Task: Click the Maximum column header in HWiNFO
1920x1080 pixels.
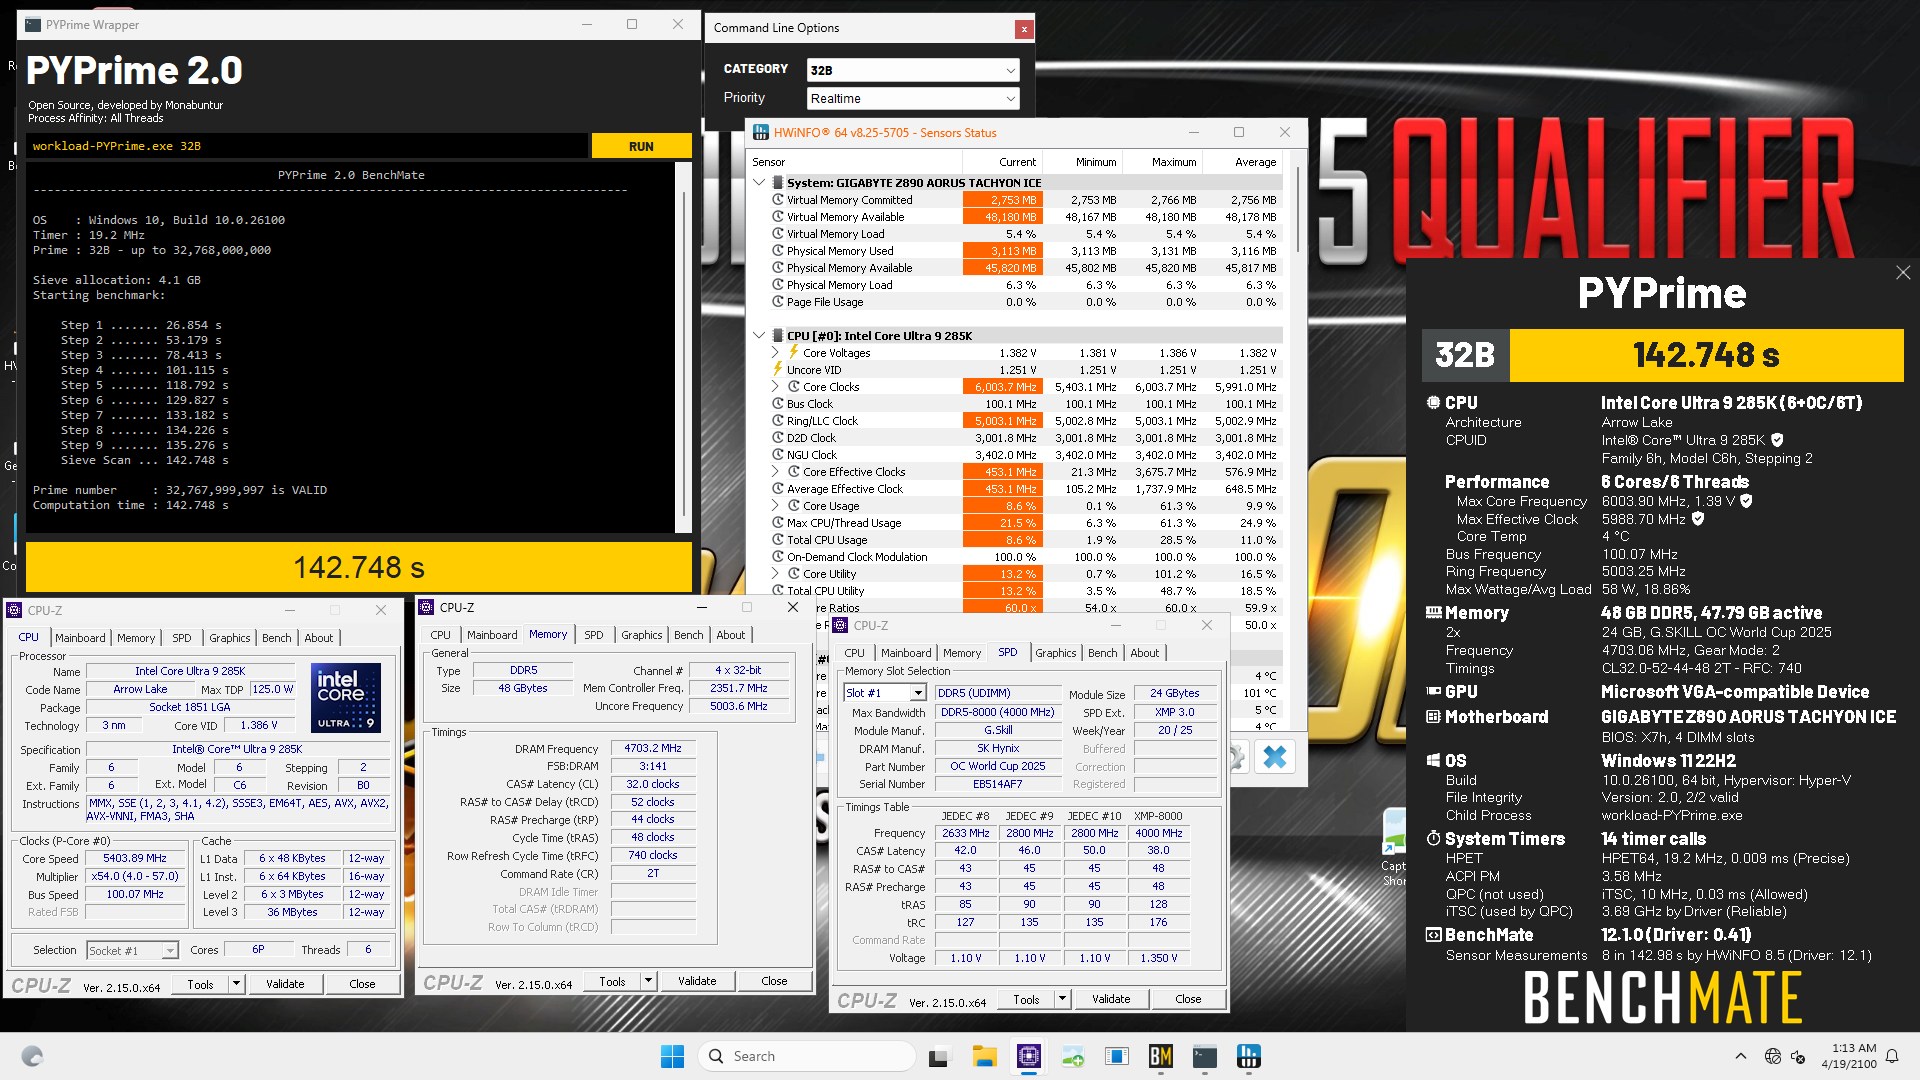Action: (1161, 162)
